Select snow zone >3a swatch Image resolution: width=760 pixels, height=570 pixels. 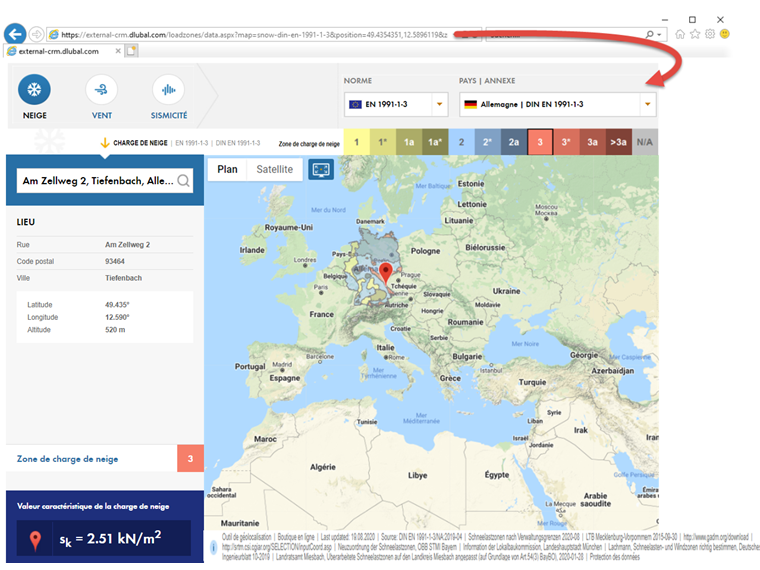point(618,142)
